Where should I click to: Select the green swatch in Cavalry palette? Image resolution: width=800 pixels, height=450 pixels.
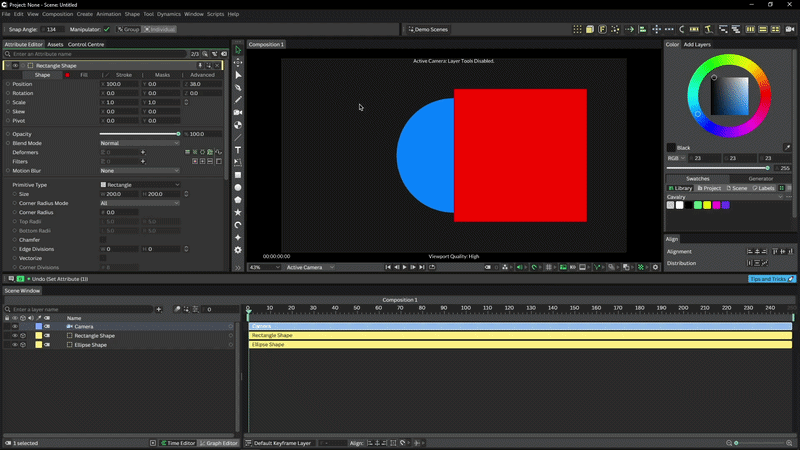[x=697, y=205]
